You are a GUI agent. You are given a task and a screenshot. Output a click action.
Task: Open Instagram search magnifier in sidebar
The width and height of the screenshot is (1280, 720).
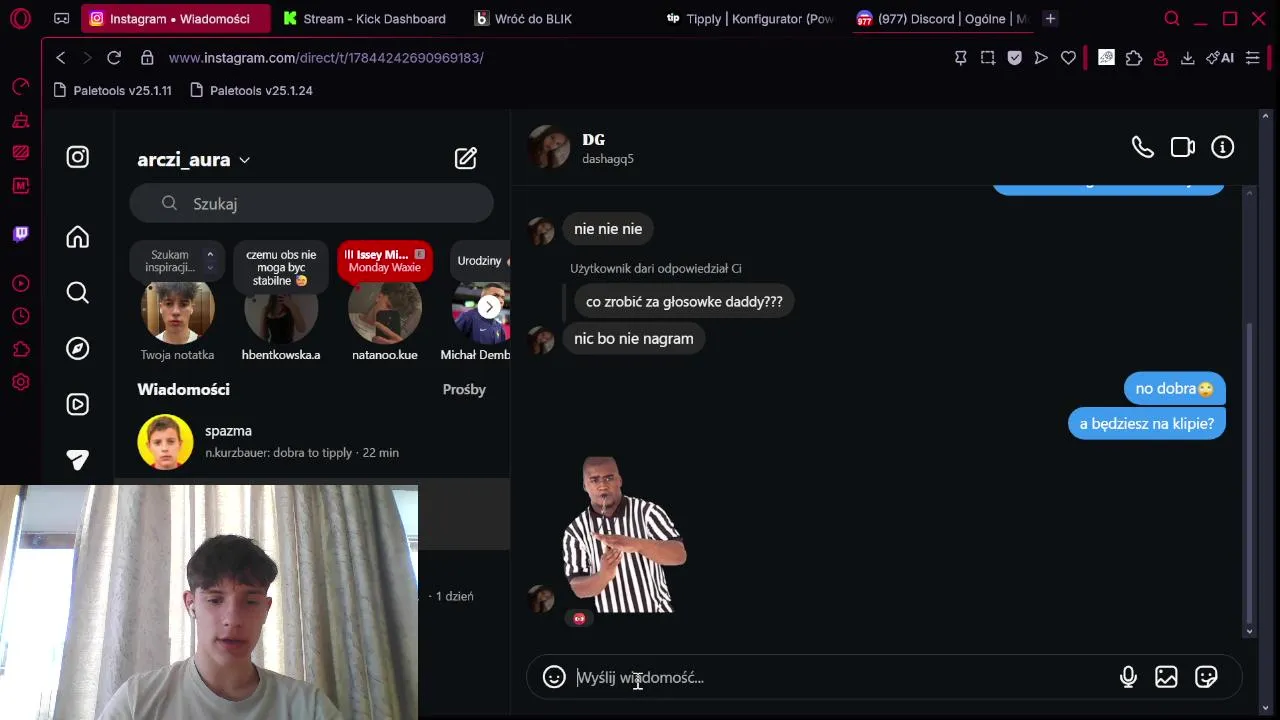pyautogui.click(x=77, y=292)
